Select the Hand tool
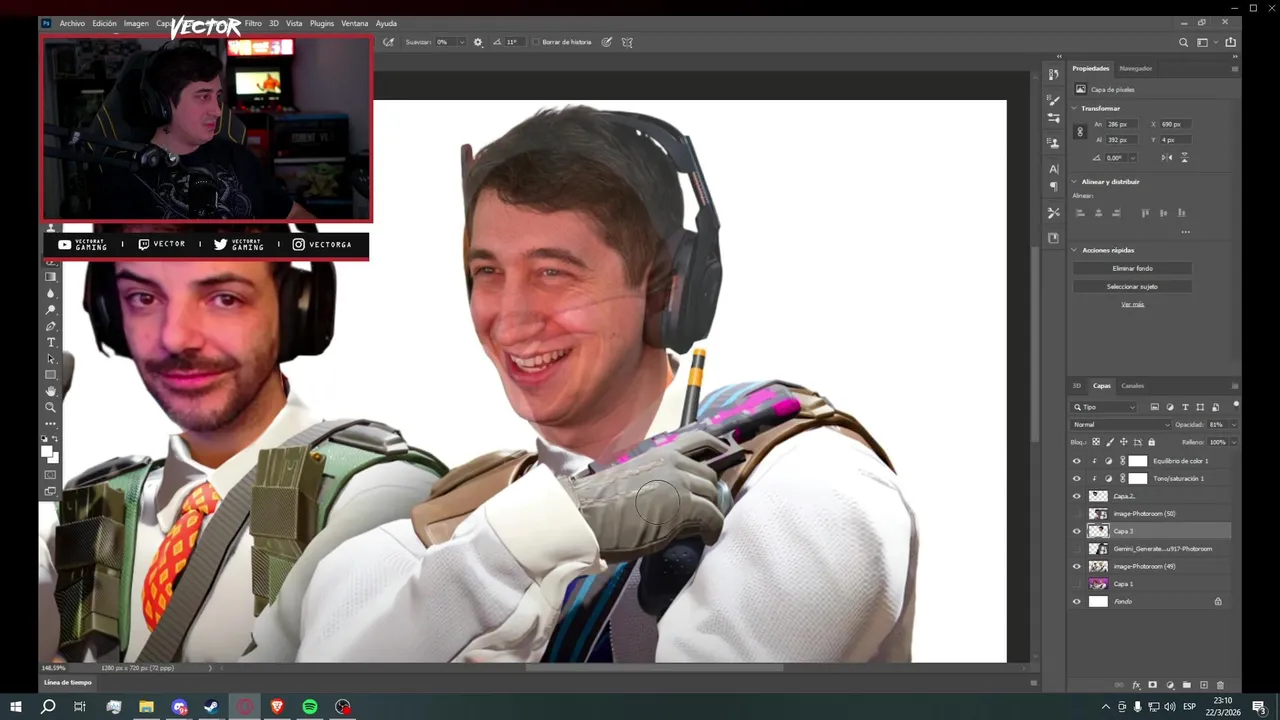This screenshot has width=1280, height=720. click(x=51, y=391)
